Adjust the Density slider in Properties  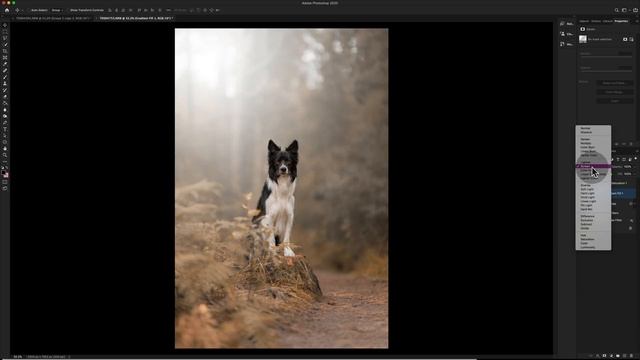pyautogui.click(x=606, y=58)
